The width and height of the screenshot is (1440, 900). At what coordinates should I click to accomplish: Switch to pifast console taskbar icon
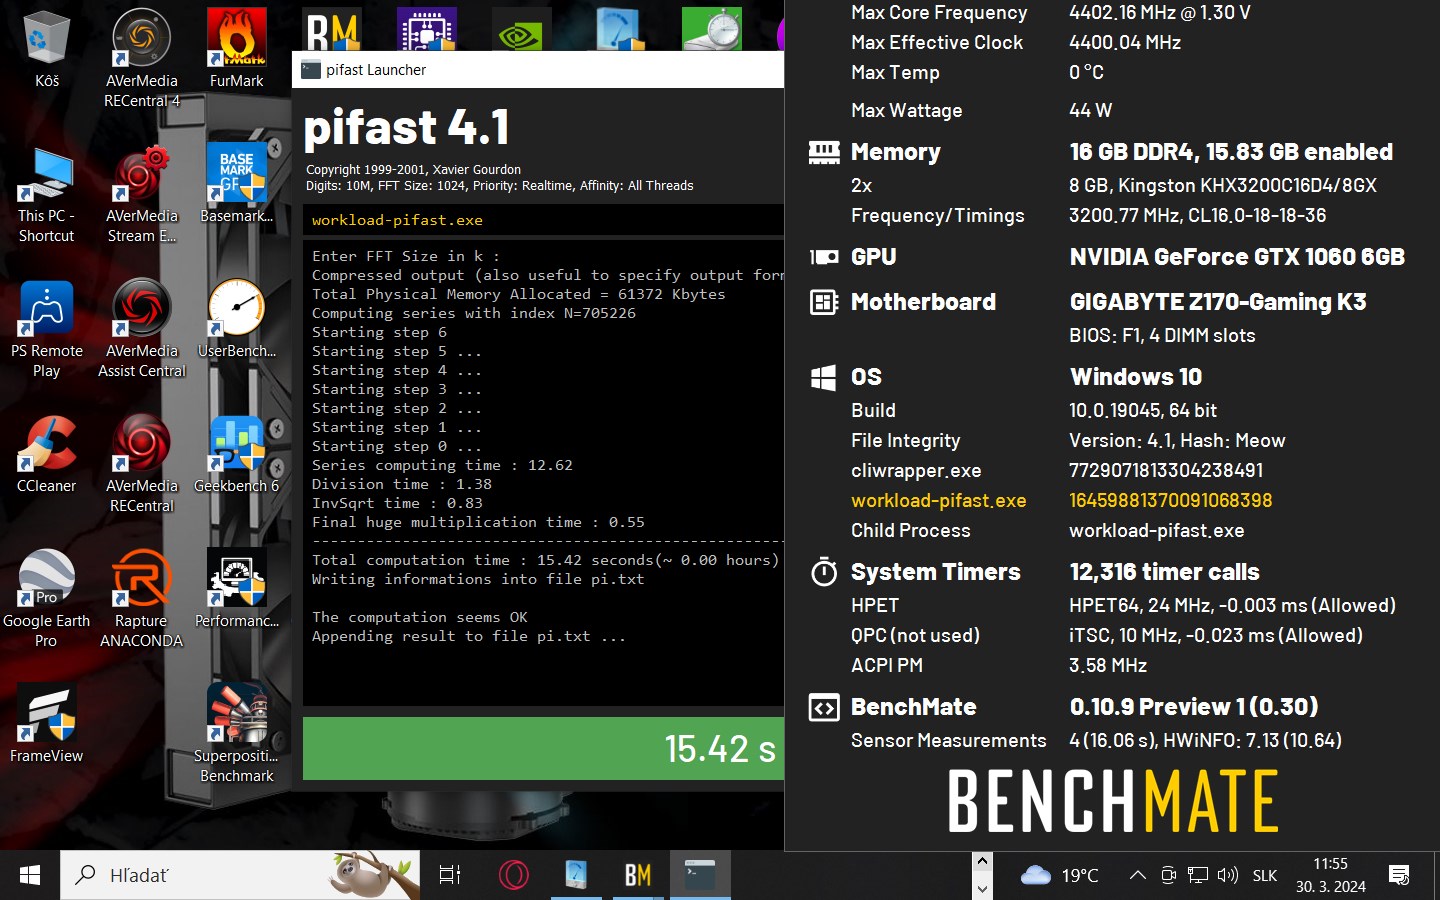coord(700,875)
